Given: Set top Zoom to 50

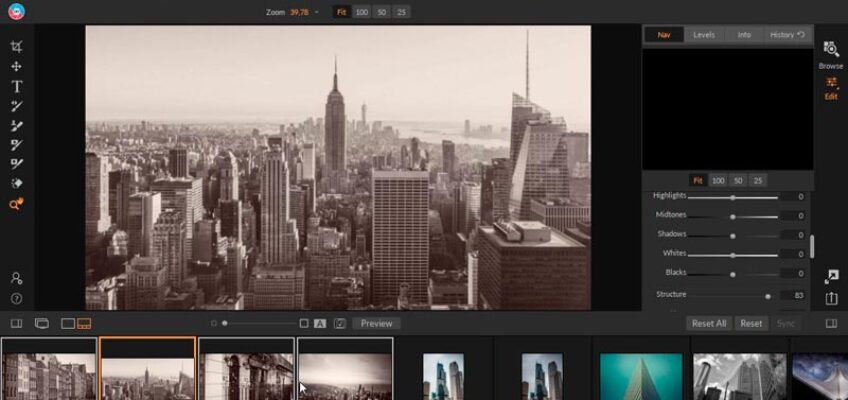Looking at the screenshot, I should (381, 12).
